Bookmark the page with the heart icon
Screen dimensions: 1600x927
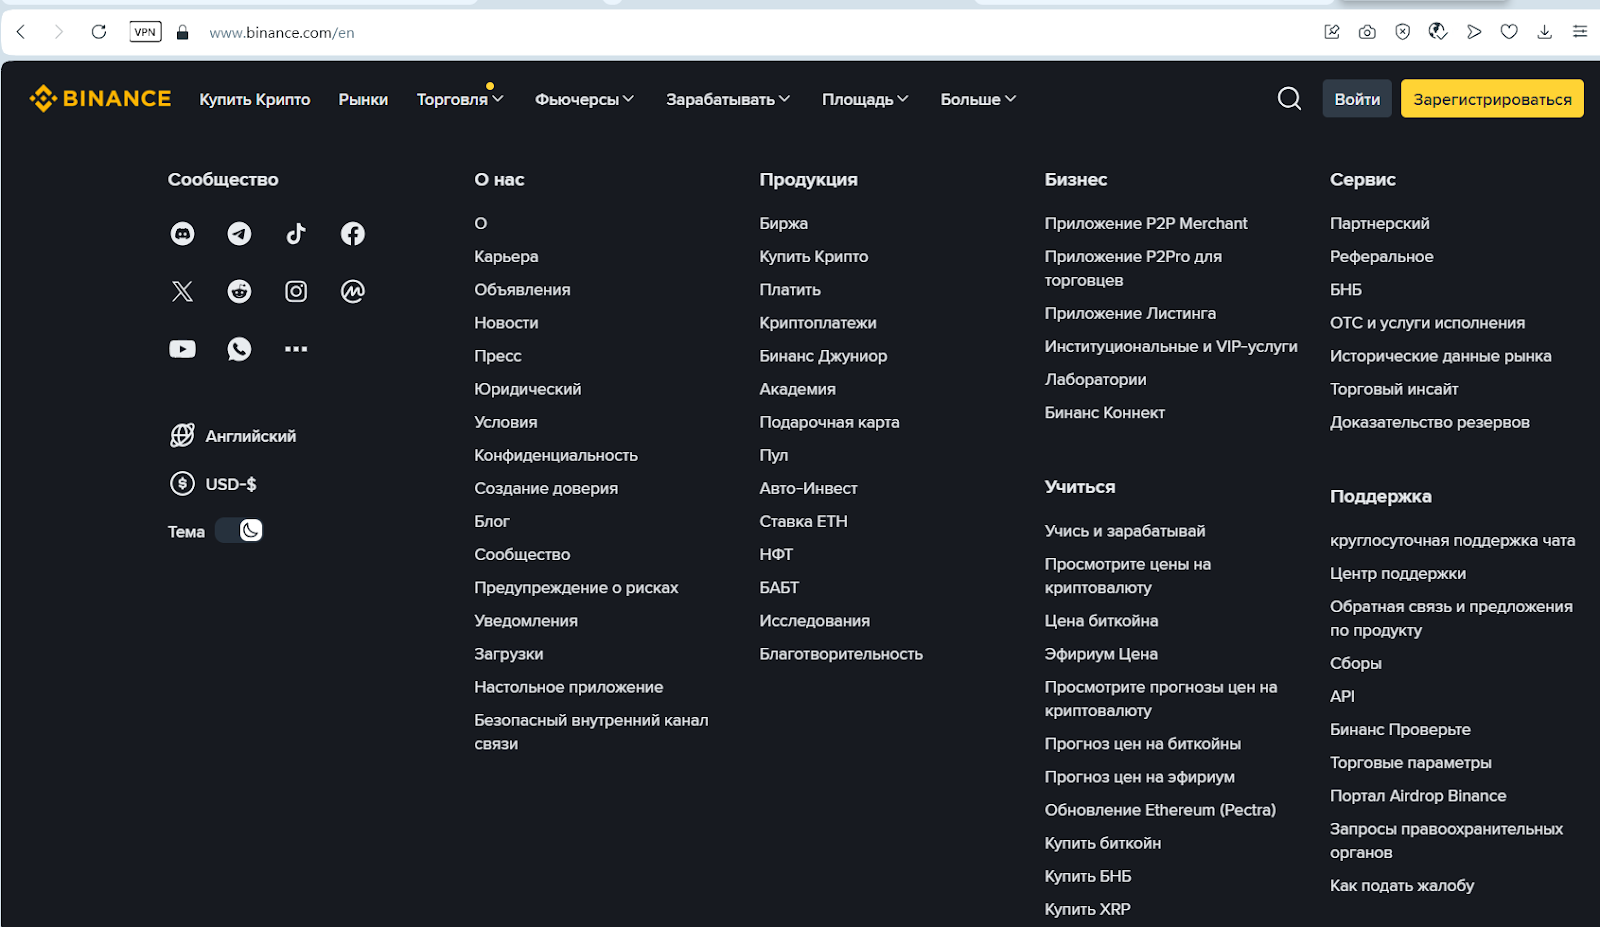click(1509, 32)
